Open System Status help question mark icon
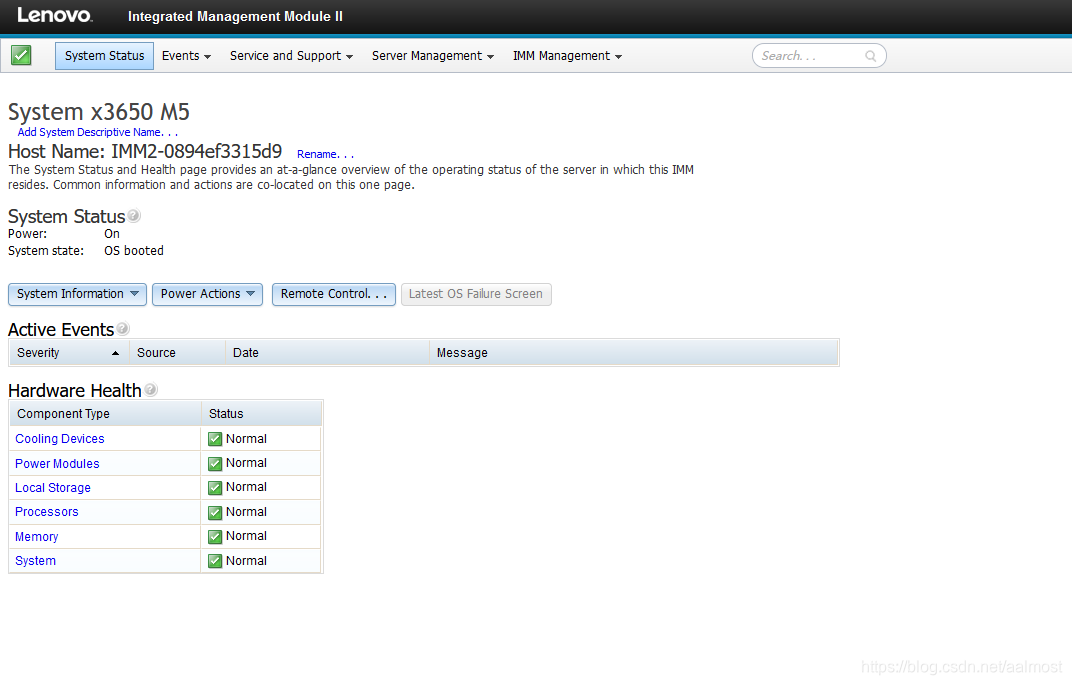This screenshot has height=685, width=1072. pos(134,215)
